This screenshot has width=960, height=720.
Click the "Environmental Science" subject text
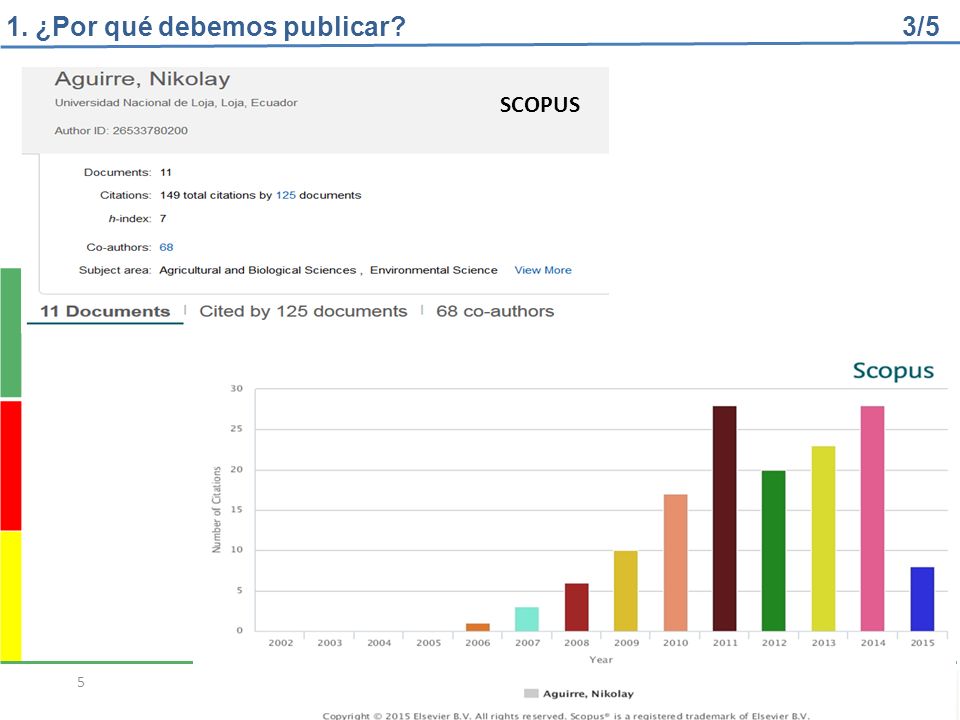433,270
